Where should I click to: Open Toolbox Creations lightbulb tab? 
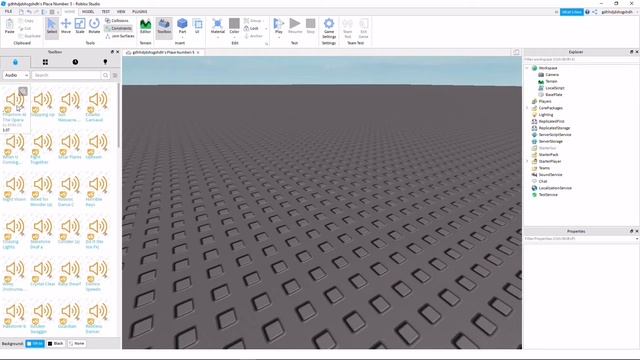105,62
